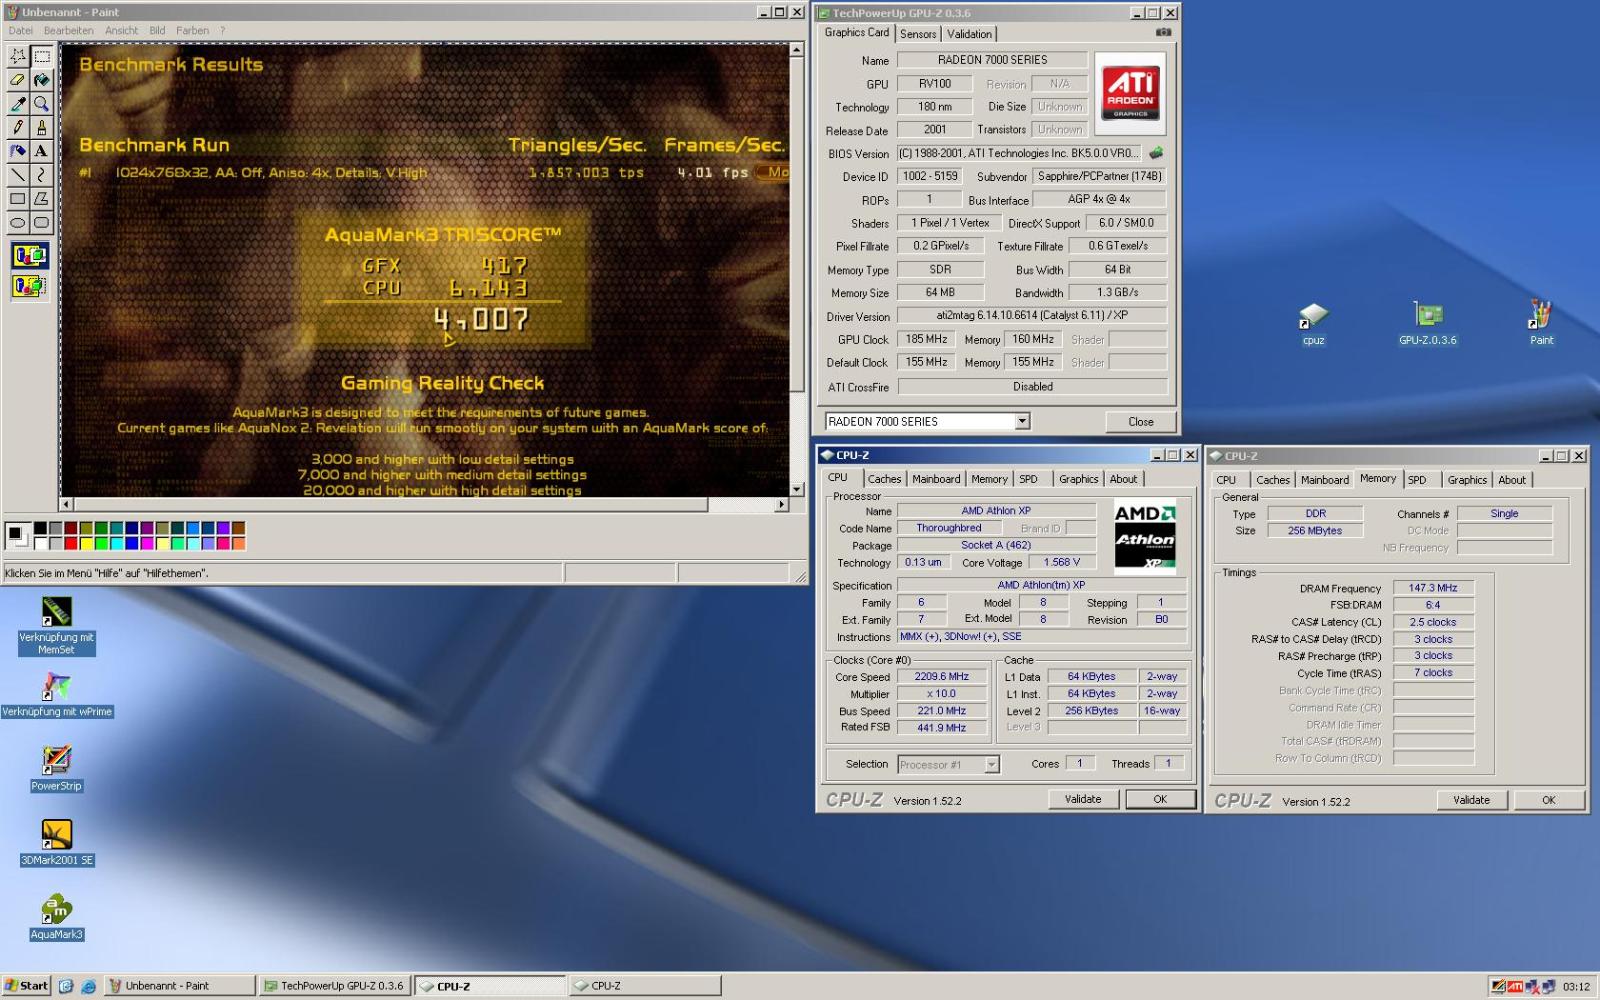The width and height of the screenshot is (1600, 1000).
Task: Close GPU-Z with the Close button
Action: tap(1141, 422)
